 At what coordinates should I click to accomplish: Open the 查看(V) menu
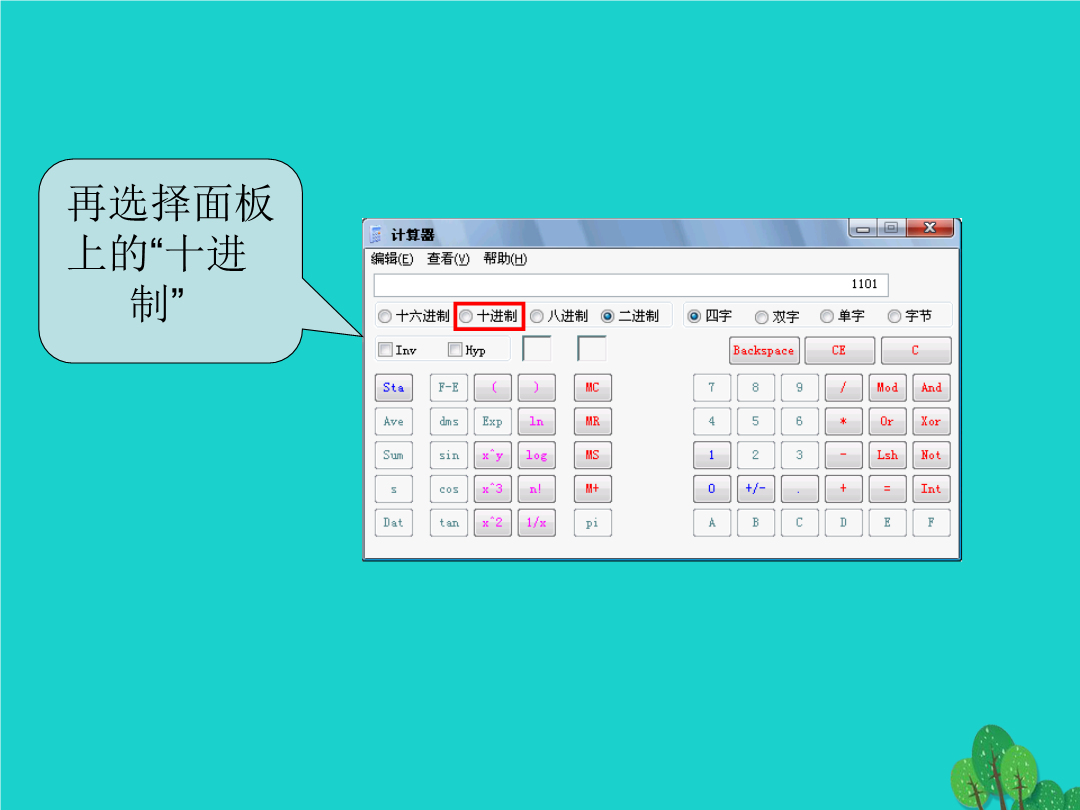pos(448,259)
